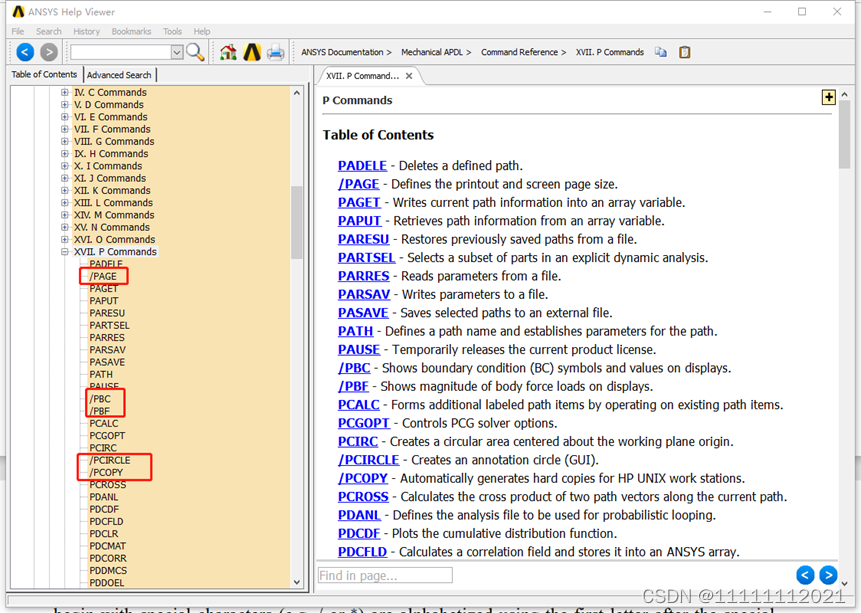Screen dimensions: 861x613
Task: Click the ANSYS logo toolbar icon
Action: (x=252, y=52)
